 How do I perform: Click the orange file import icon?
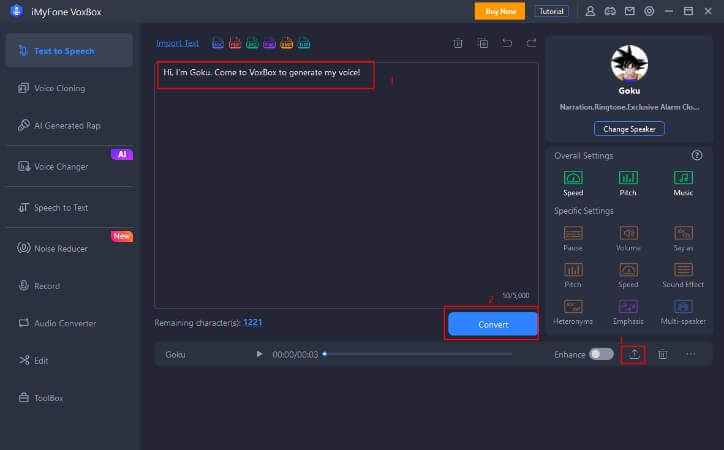pyautogui.click(x=287, y=43)
